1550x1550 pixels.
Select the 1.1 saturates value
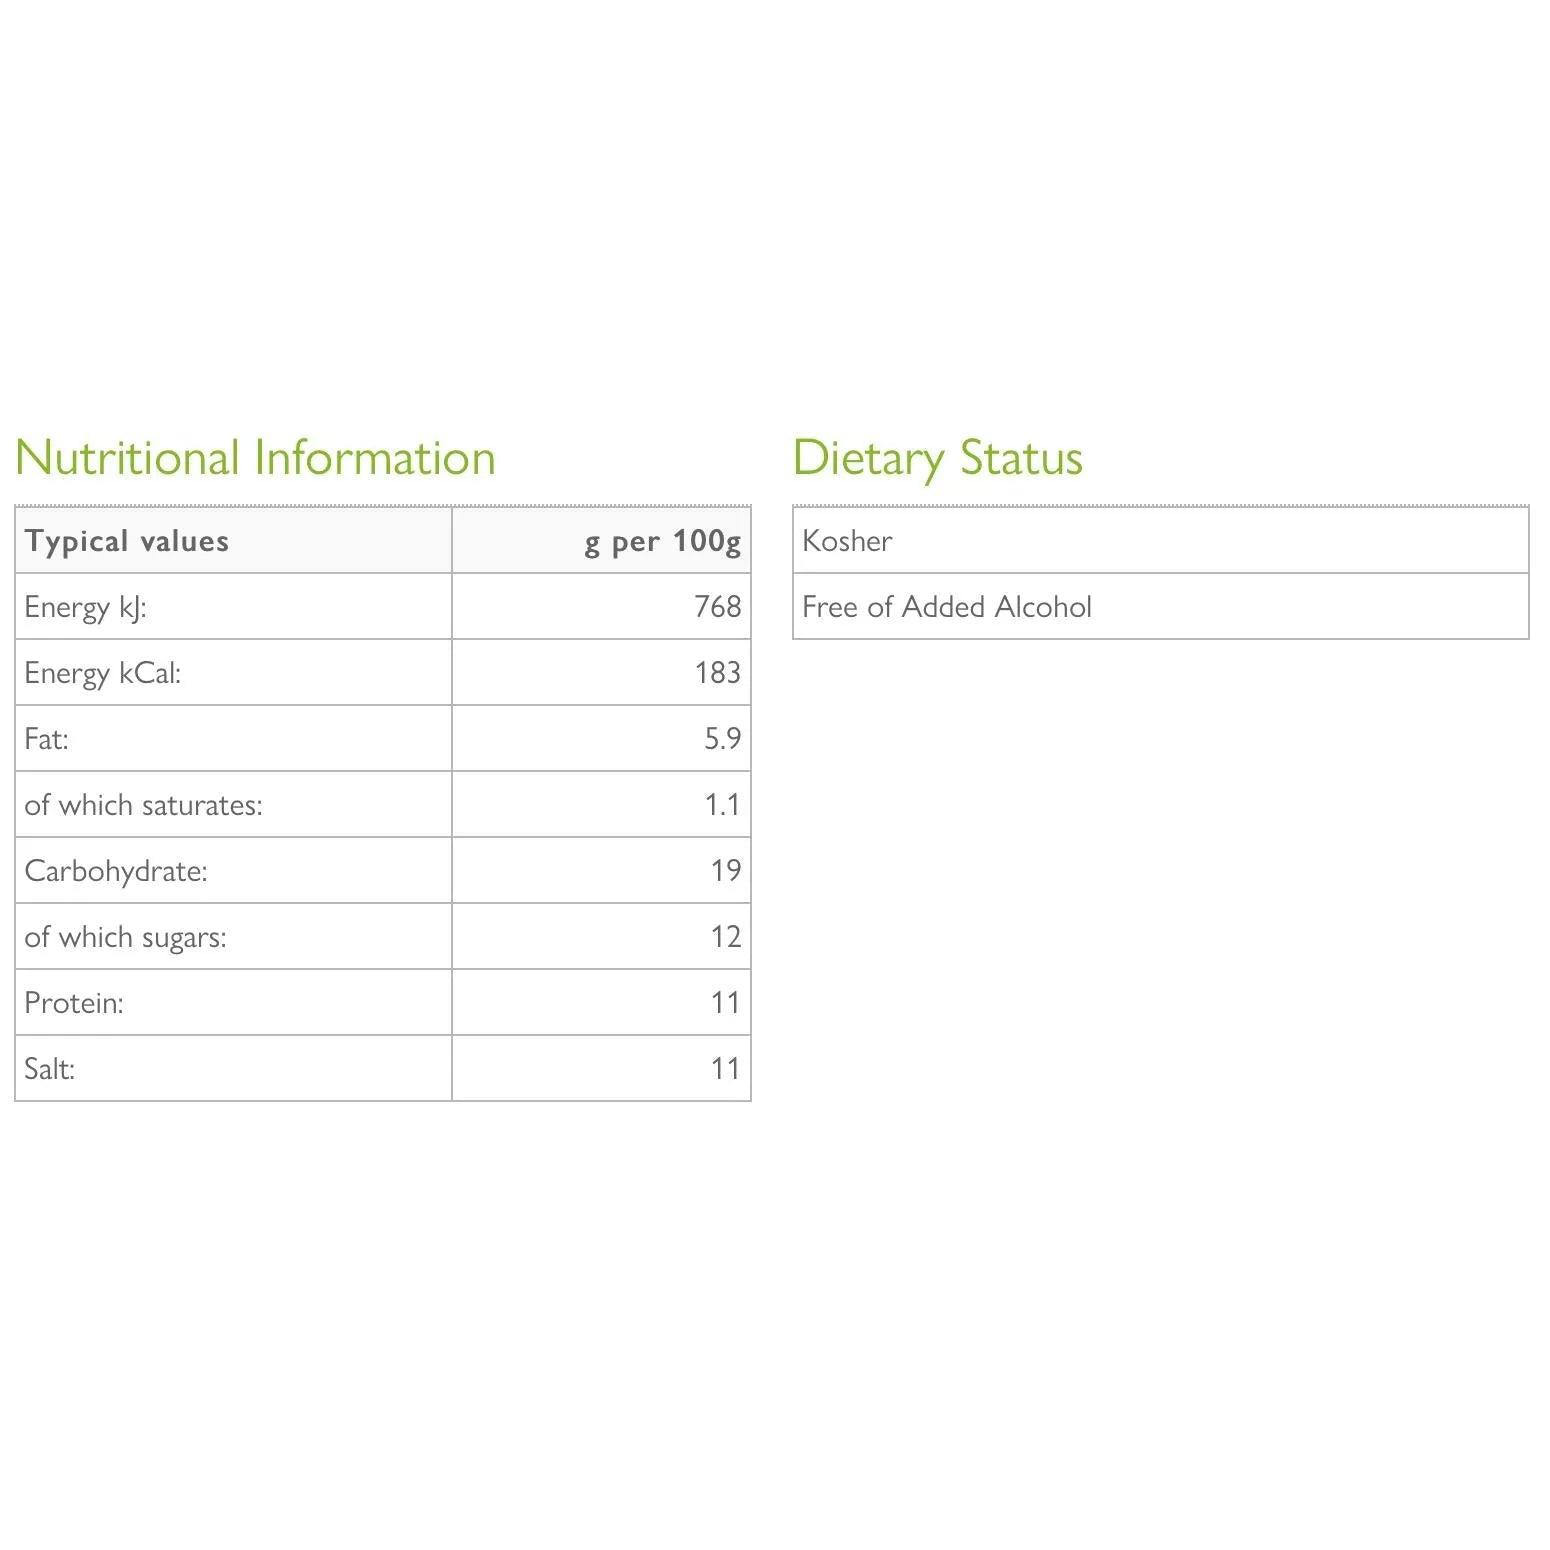722,805
